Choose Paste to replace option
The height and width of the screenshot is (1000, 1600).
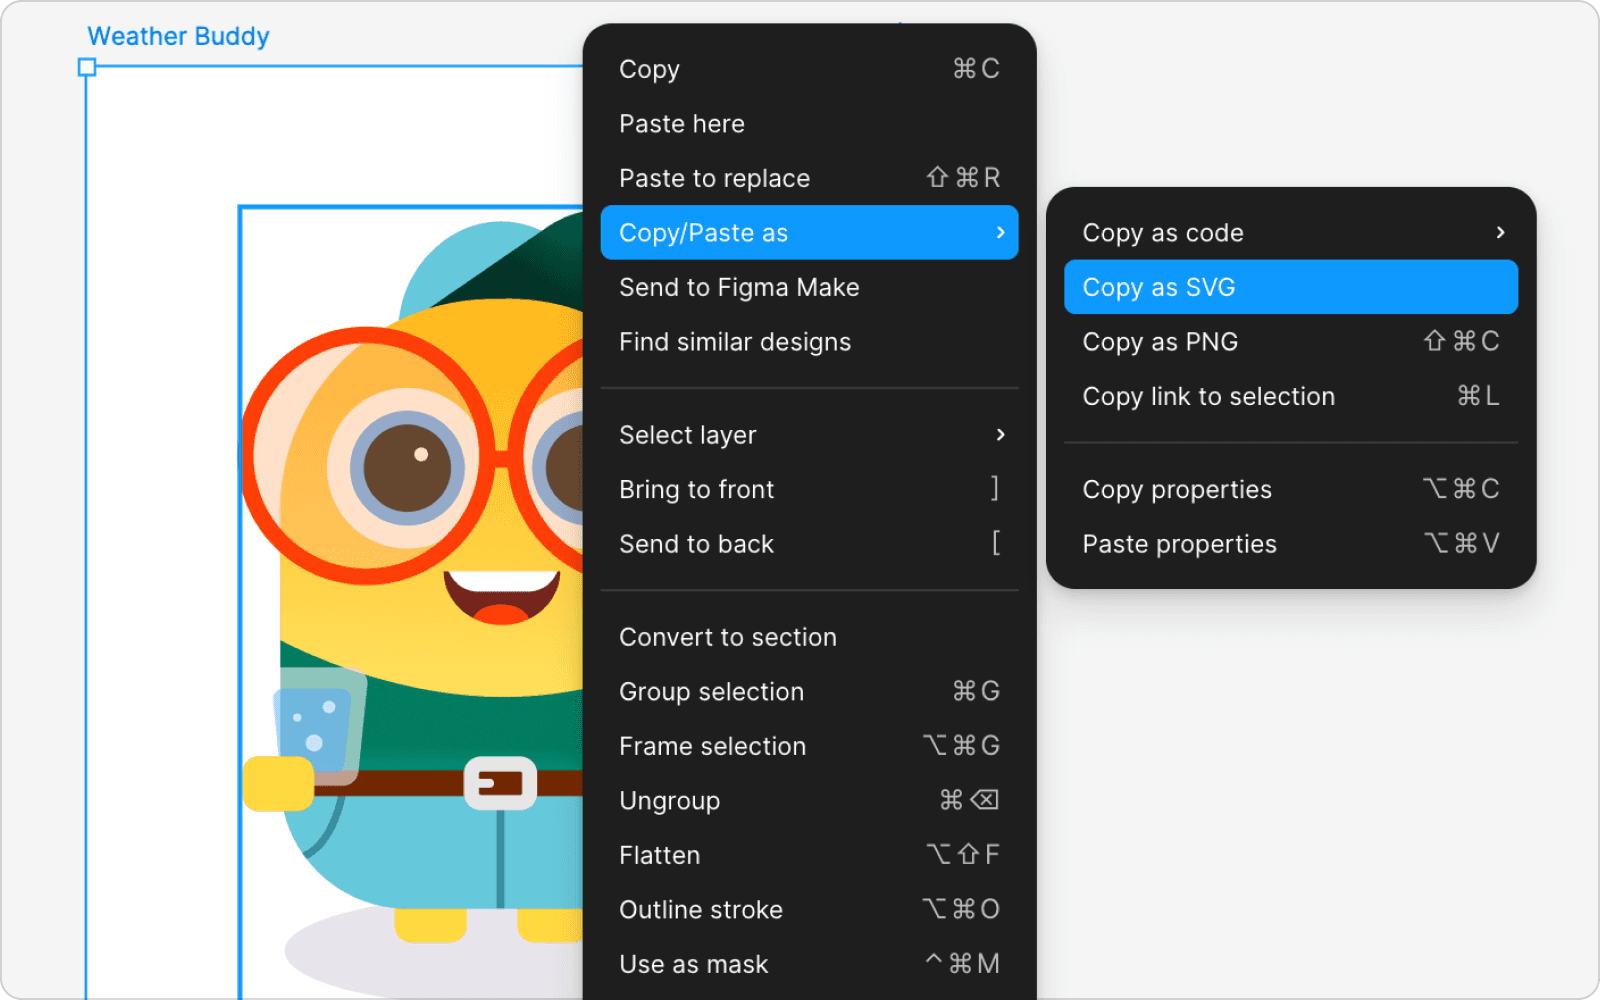pos(809,178)
